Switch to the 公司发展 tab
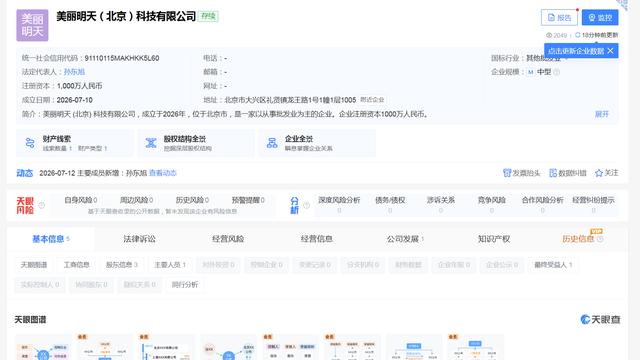Image resolution: width=640 pixels, height=360 pixels. (x=405, y=239)
